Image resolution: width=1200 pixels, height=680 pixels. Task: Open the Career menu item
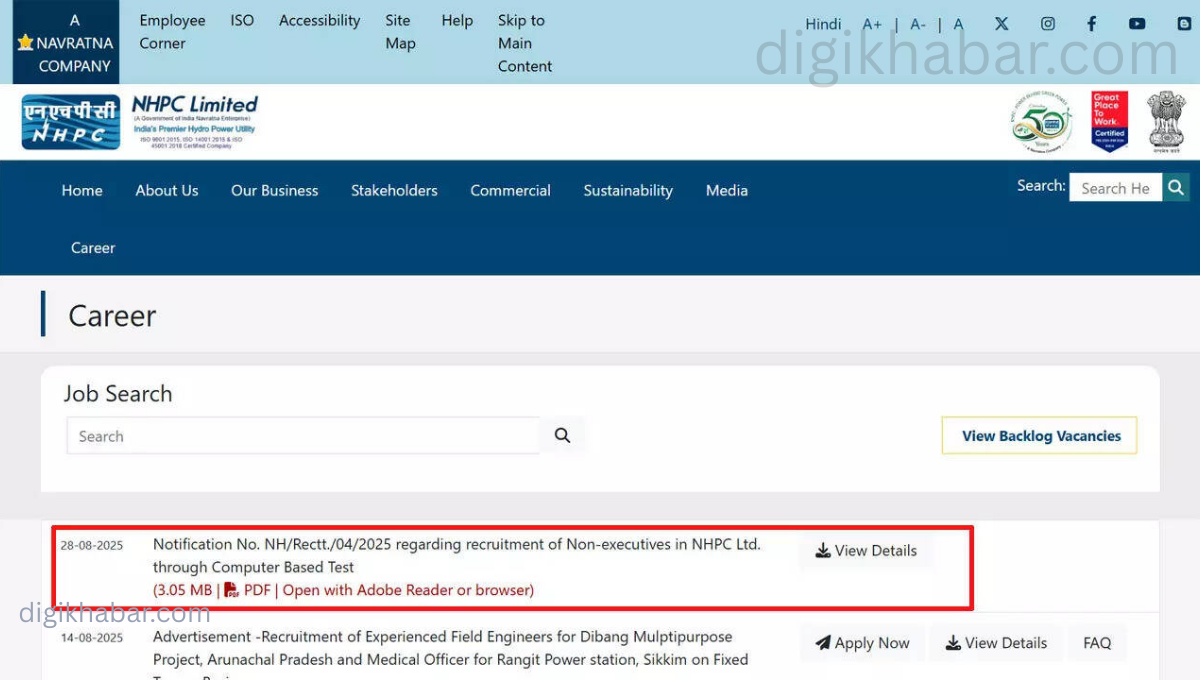point(93,248)
